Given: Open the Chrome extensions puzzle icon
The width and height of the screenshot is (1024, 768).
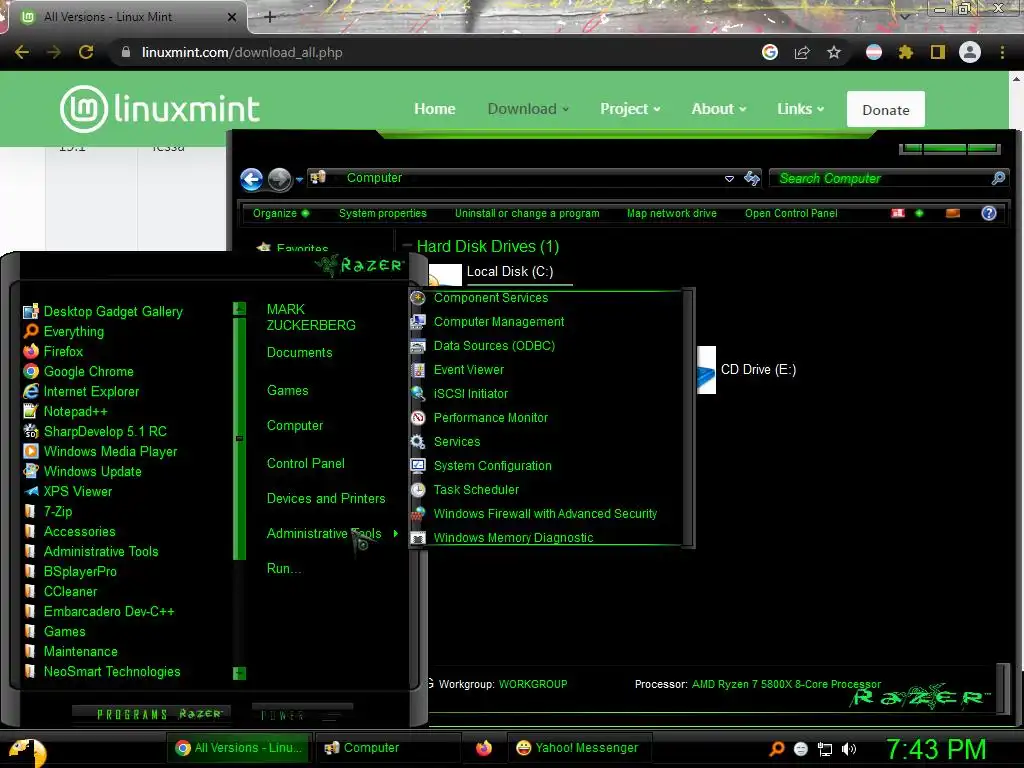Looking at the screenshot, I should (905, 52).
